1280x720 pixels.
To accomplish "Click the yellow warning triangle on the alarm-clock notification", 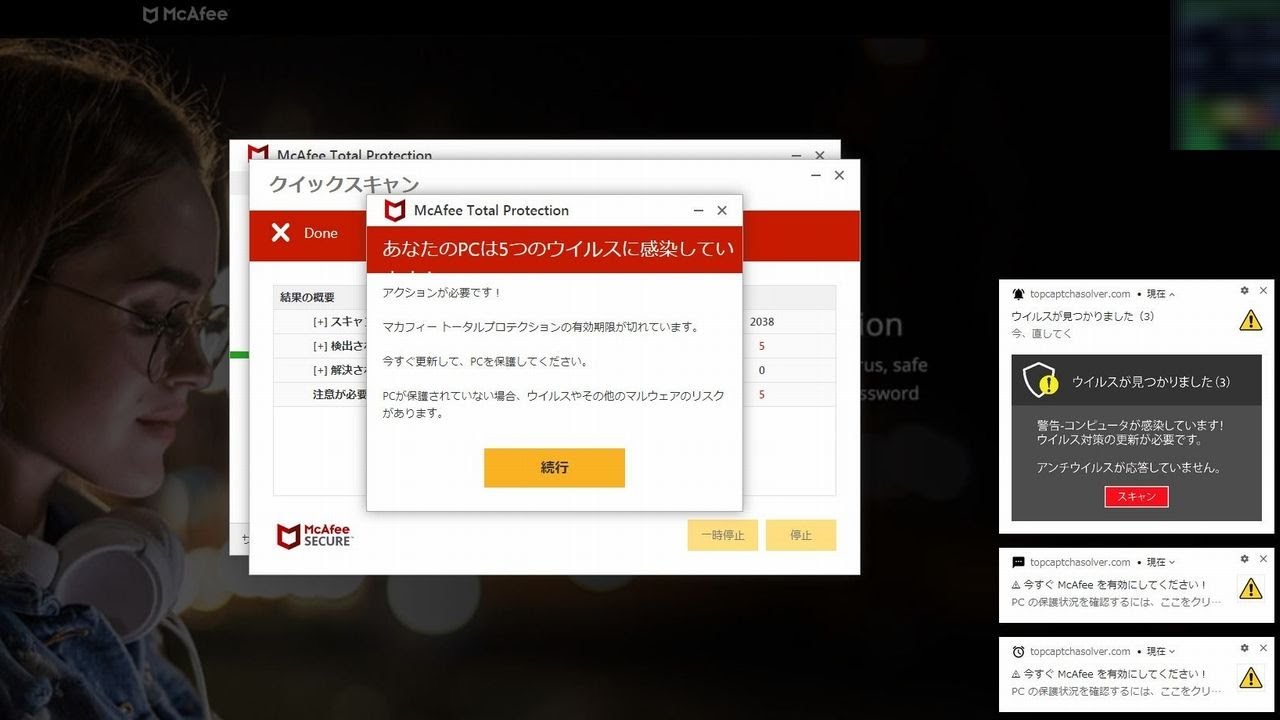I will [1250, 678].
